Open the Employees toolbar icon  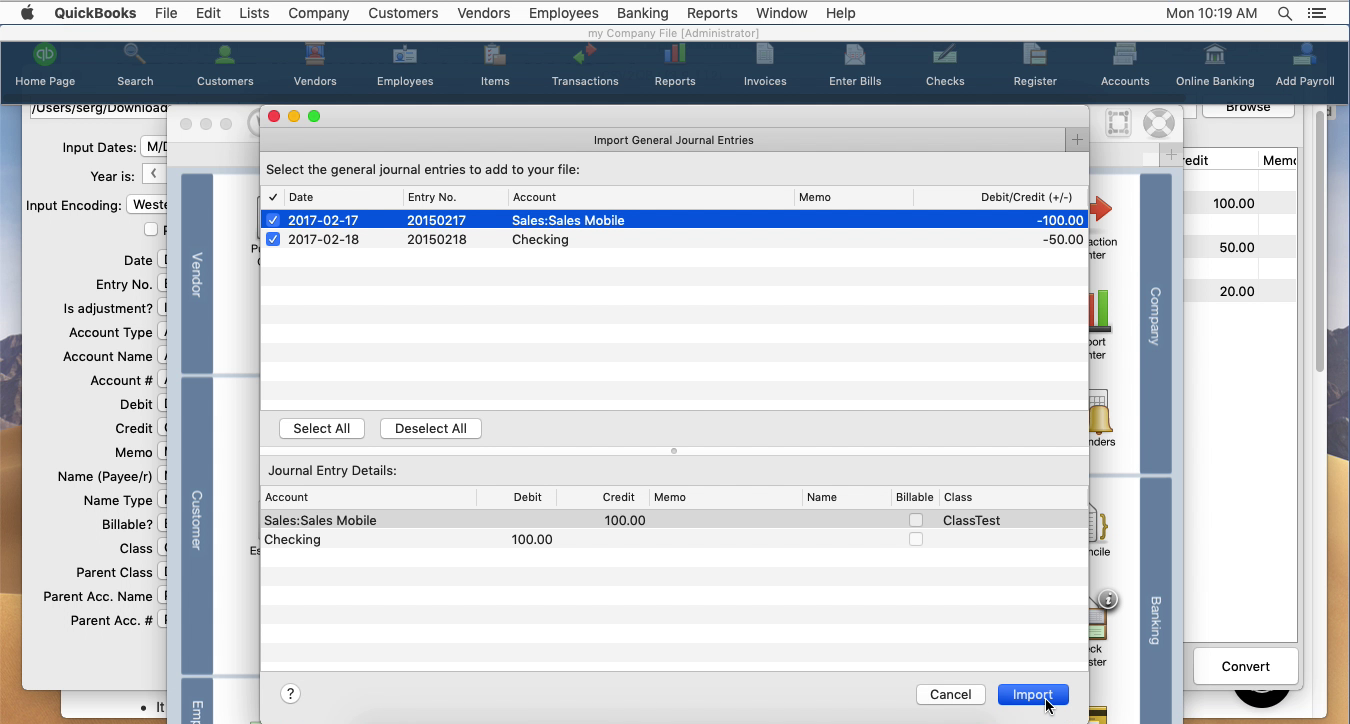405,65
